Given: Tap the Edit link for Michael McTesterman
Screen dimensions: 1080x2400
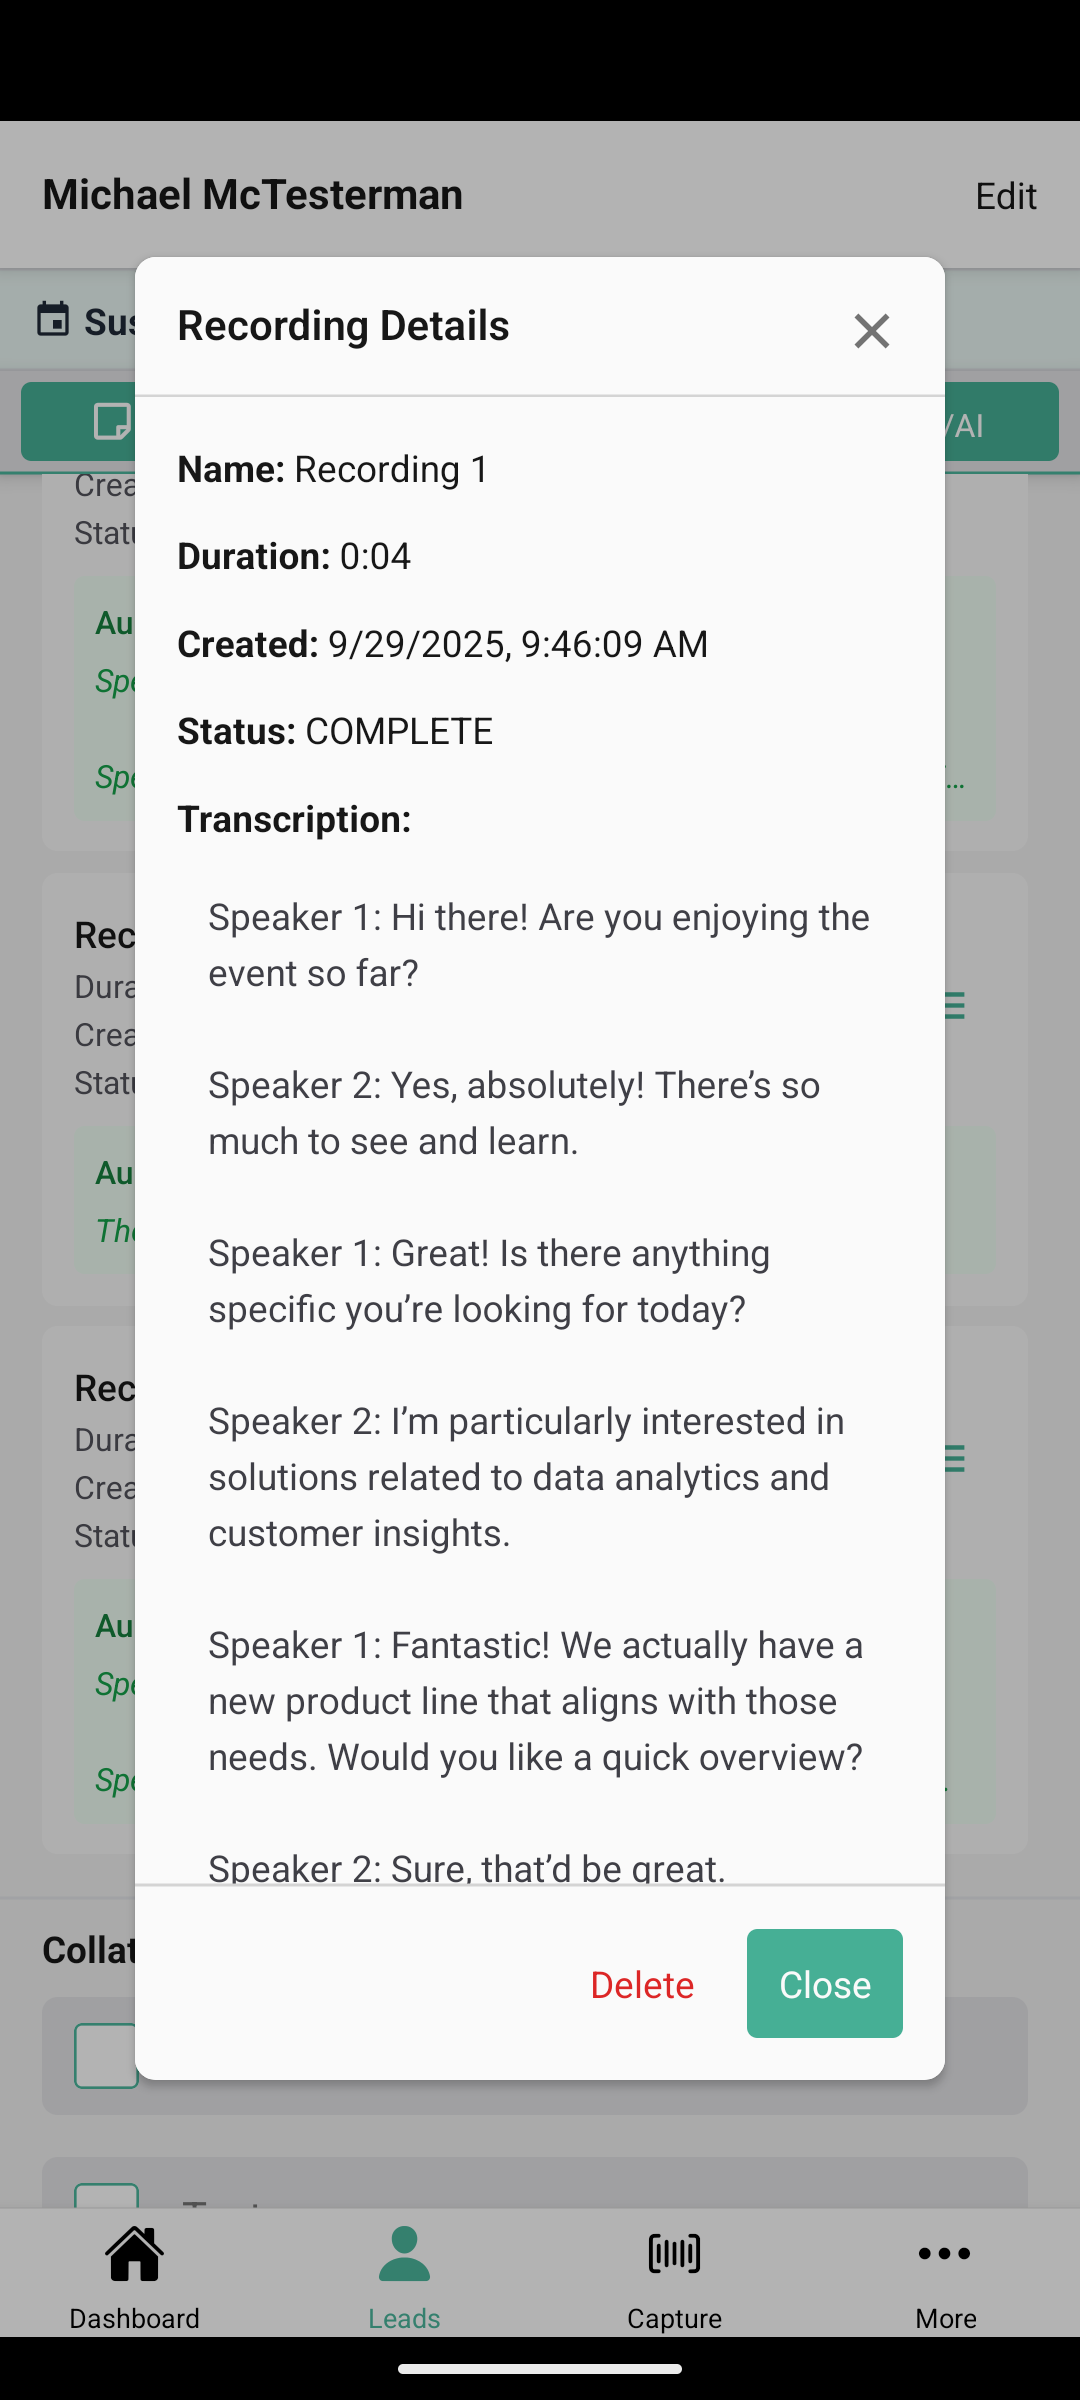Looking at the screenshot, I should (x=1005, y=195).
